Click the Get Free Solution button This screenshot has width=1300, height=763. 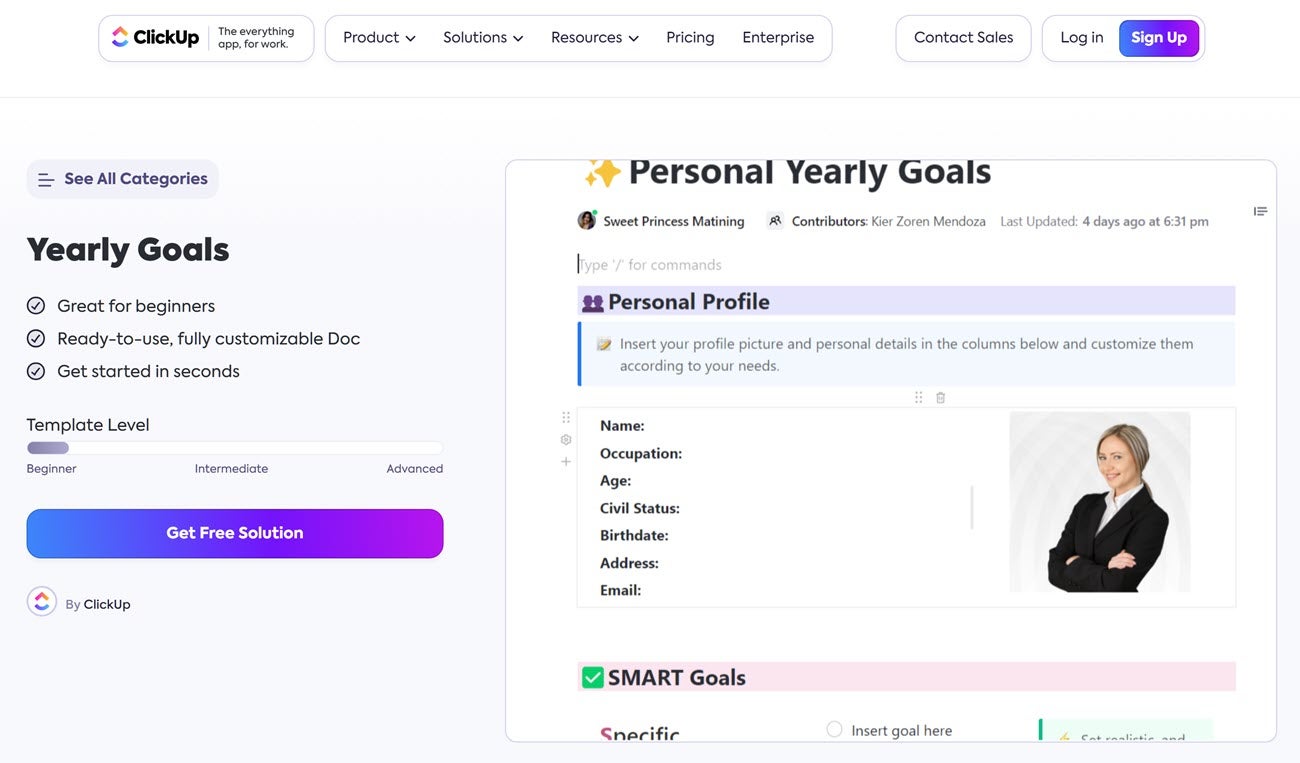(235, 533)
